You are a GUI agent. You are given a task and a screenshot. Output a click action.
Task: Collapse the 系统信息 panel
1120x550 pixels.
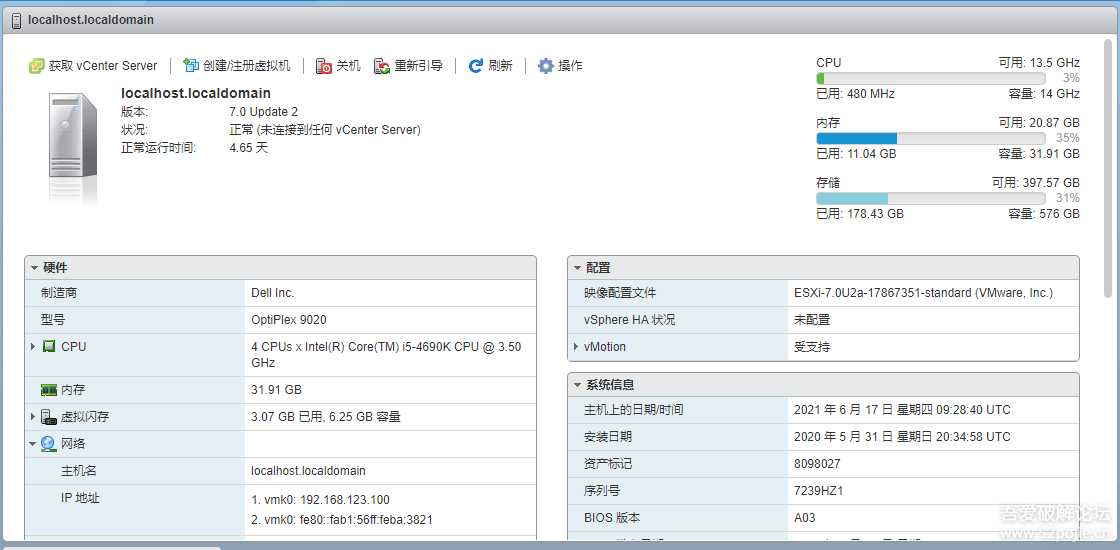(x=577, y=385)
